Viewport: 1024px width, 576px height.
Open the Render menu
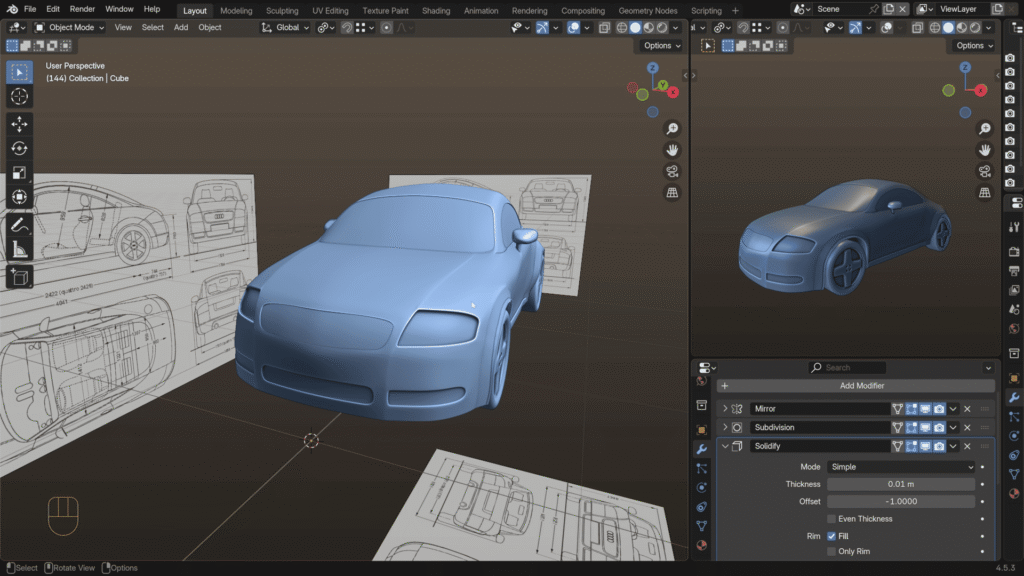(x=82, y=9)
